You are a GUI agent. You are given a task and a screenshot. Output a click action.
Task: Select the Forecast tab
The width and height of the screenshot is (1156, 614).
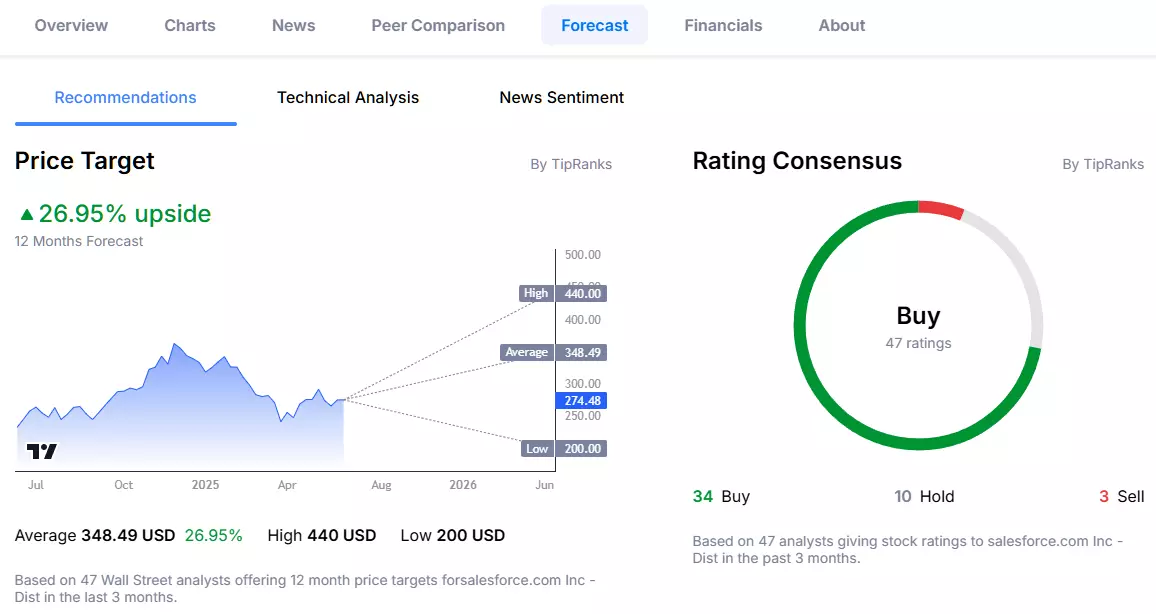(x=594, y=25)
